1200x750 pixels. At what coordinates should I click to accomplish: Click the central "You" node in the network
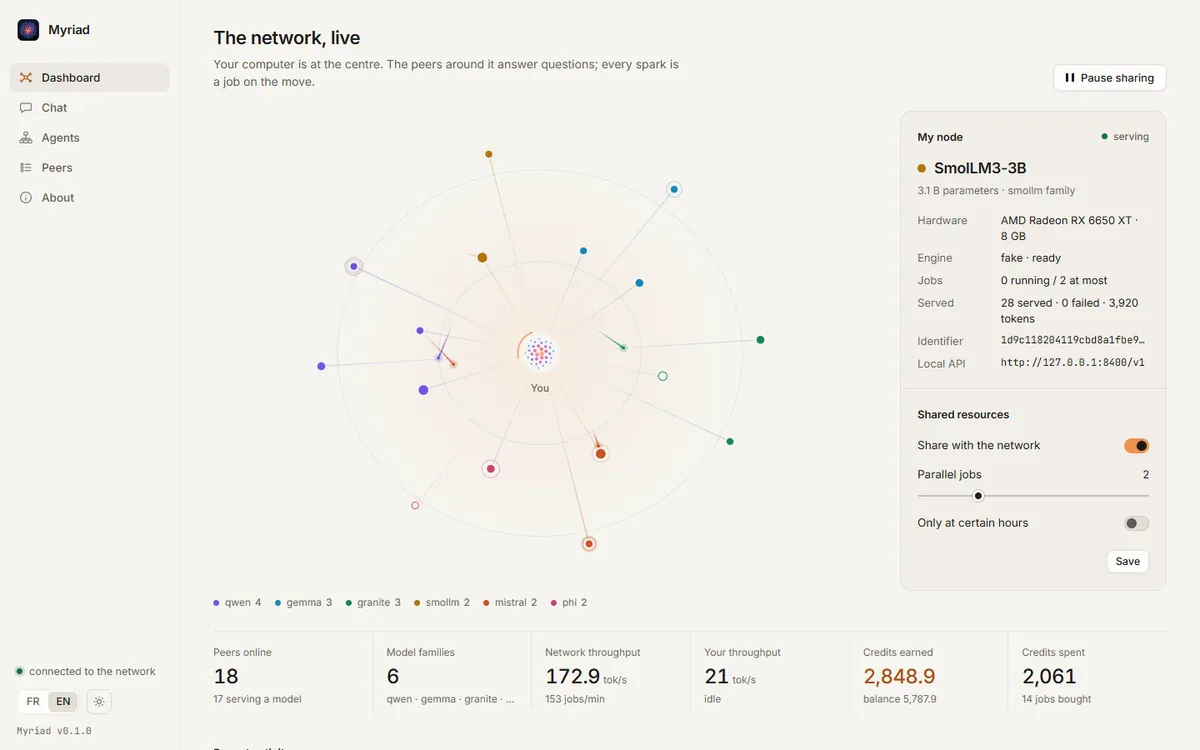(x=540, y=352)
